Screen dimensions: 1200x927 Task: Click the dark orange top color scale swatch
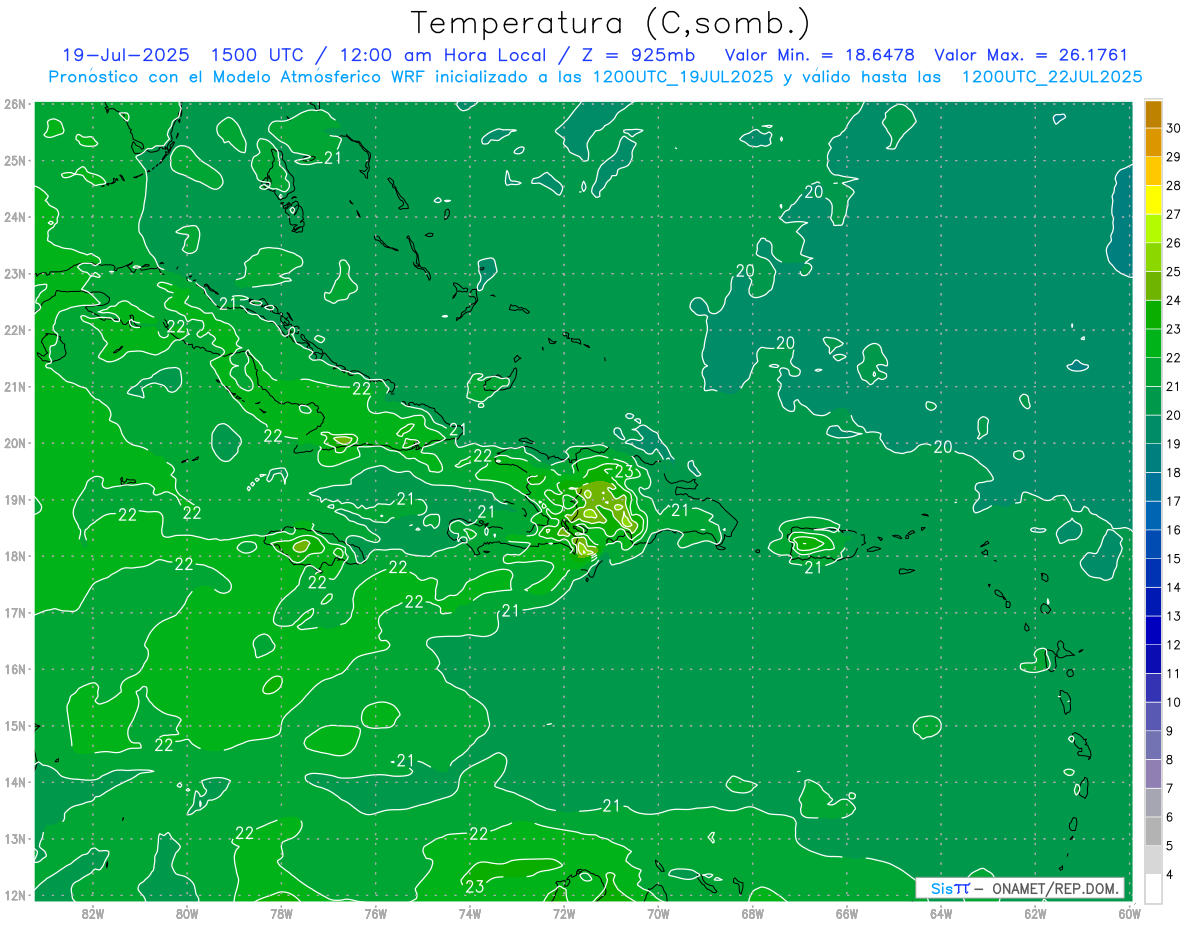pyautogui.click(x=1153, y=114)
